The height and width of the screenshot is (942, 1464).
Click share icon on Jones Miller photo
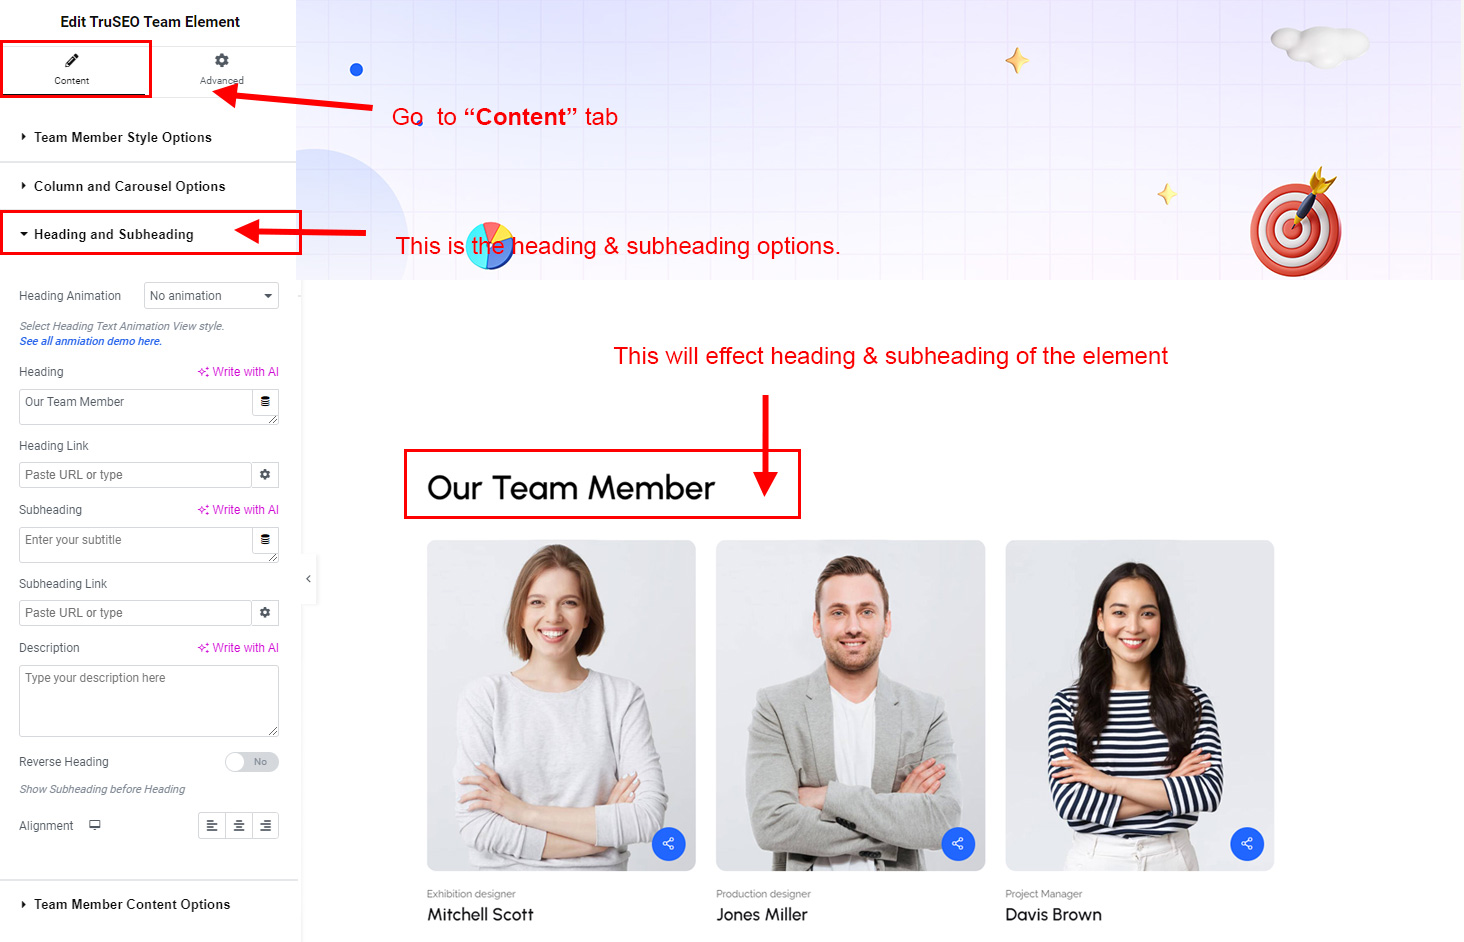(x=958, y=844)
